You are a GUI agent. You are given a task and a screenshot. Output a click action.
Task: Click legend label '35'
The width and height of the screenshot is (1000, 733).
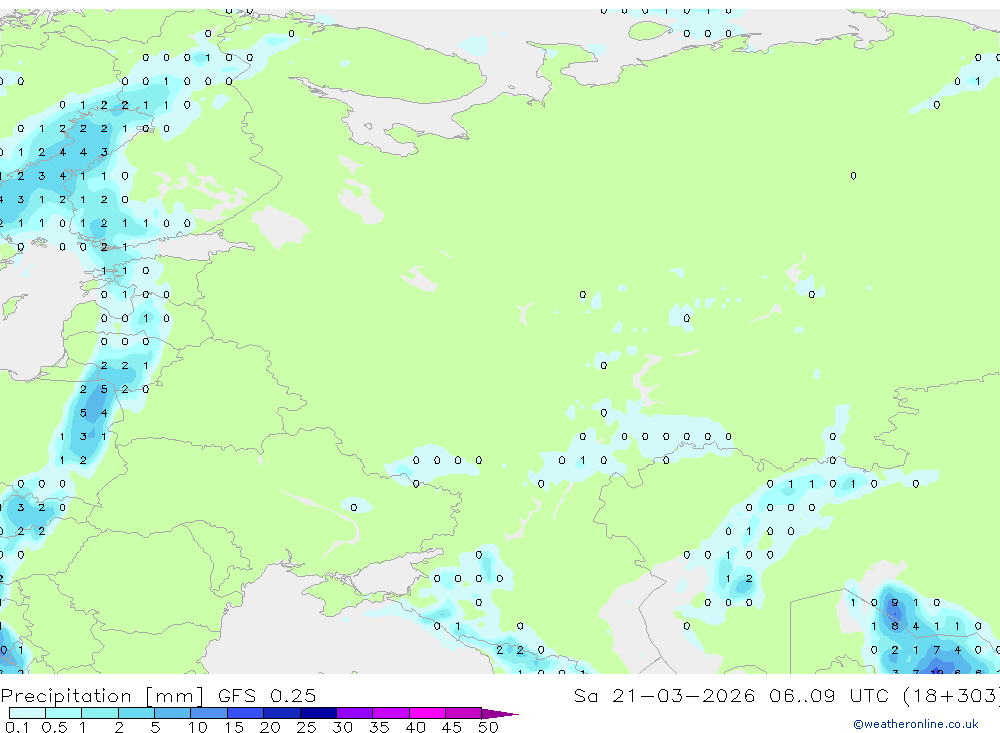click(x=379, y=727)
